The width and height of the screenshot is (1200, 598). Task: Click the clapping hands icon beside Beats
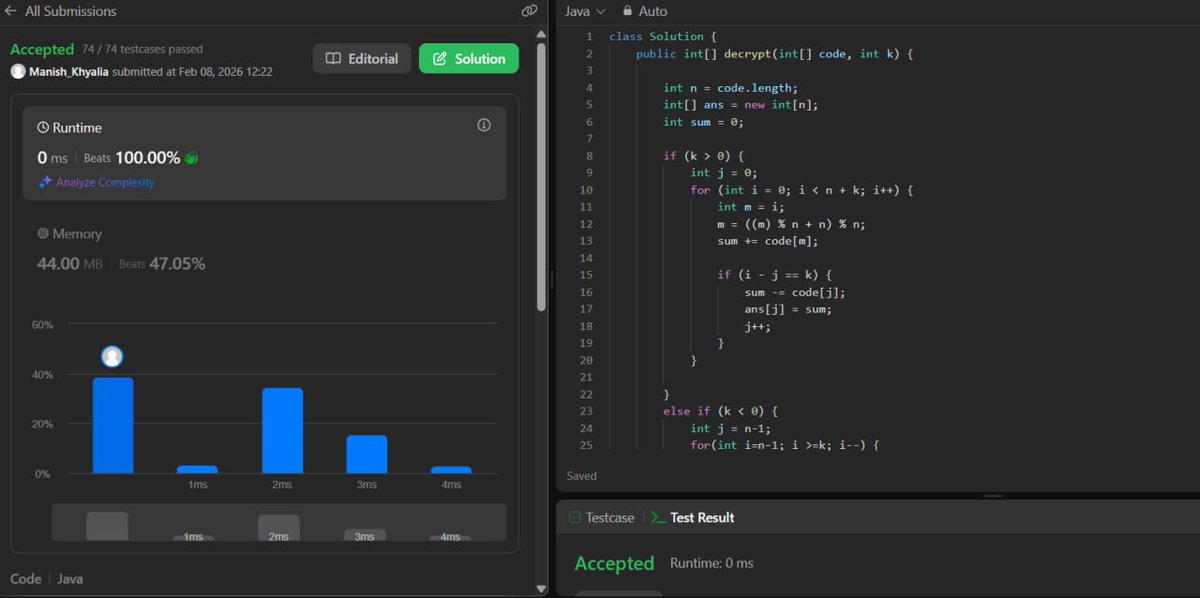coord(191,158)
